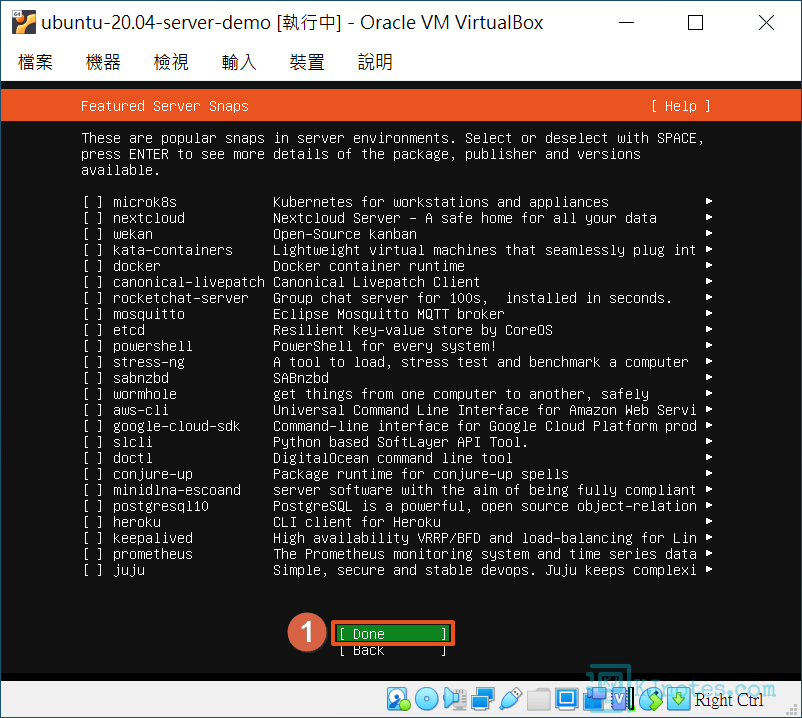Open the 裝置 (Devices) menu

(x=307, y=62)
